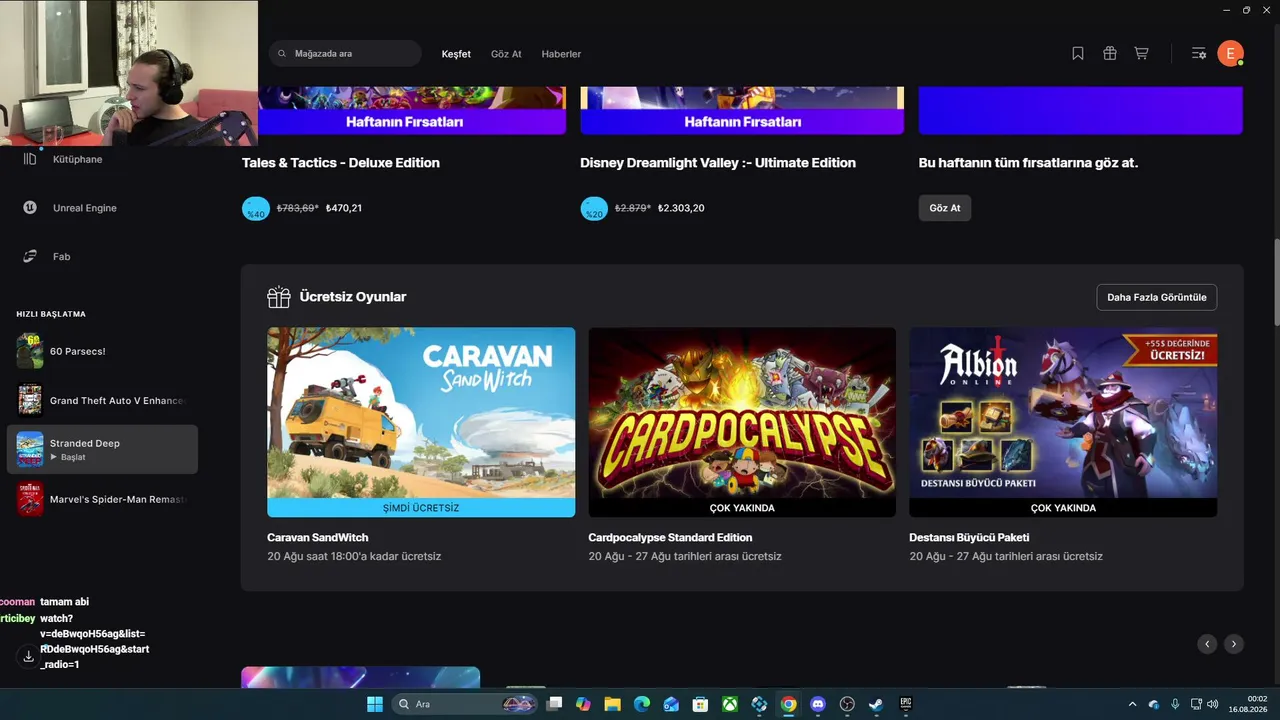Click the ŞİMDİ ÜCRETSİZ banner
The image size is (1280, 720).
coord(421,508)
